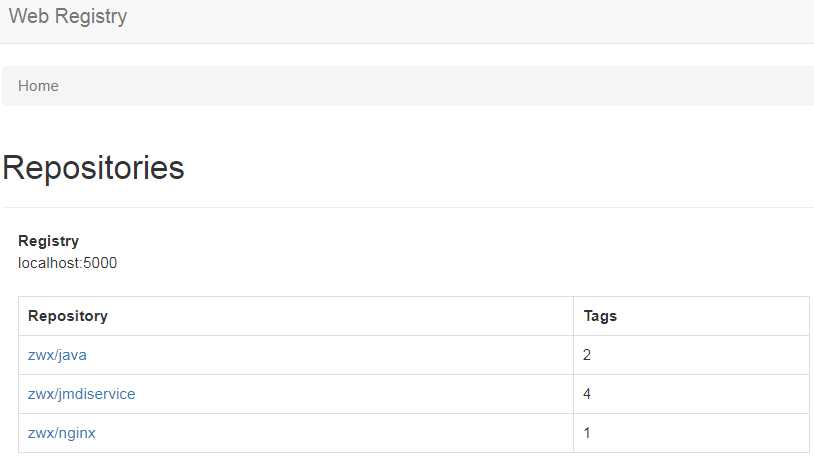Click the Web Registry brand title
The height and width of the screenshot is (467, 814).
pyautogui.click(x=67, y=16)
